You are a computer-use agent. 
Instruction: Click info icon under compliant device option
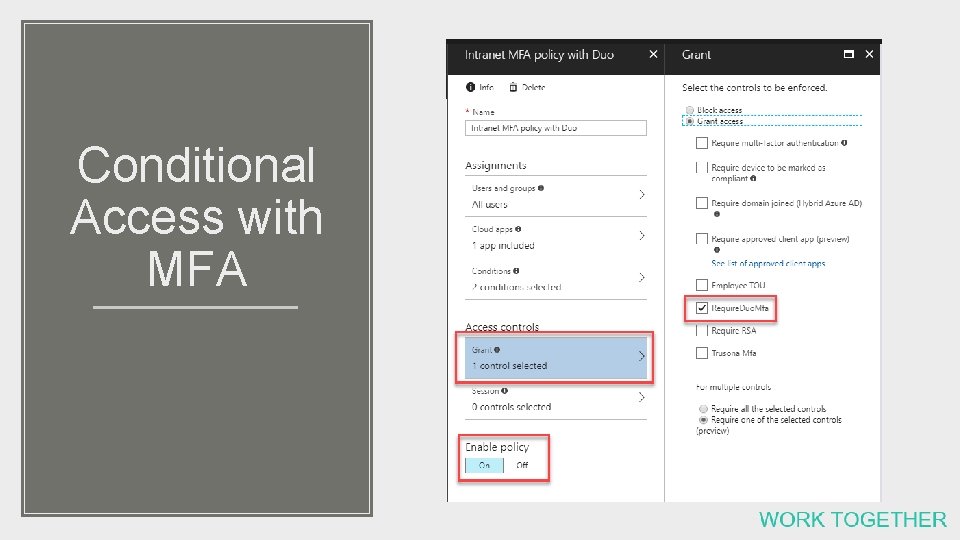753,178
